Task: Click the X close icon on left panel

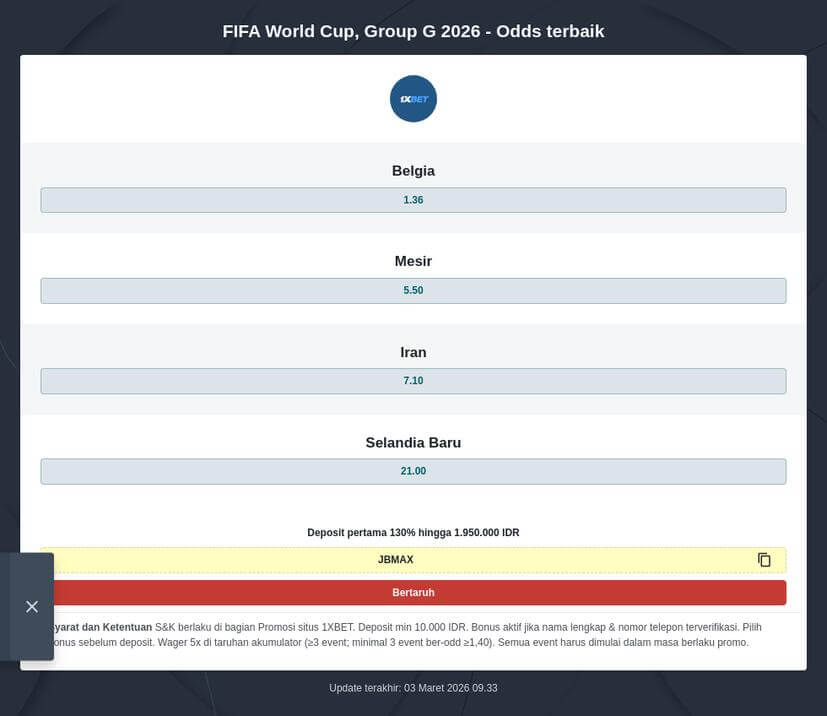Action: pyautogui.click(x=31, y=606)
